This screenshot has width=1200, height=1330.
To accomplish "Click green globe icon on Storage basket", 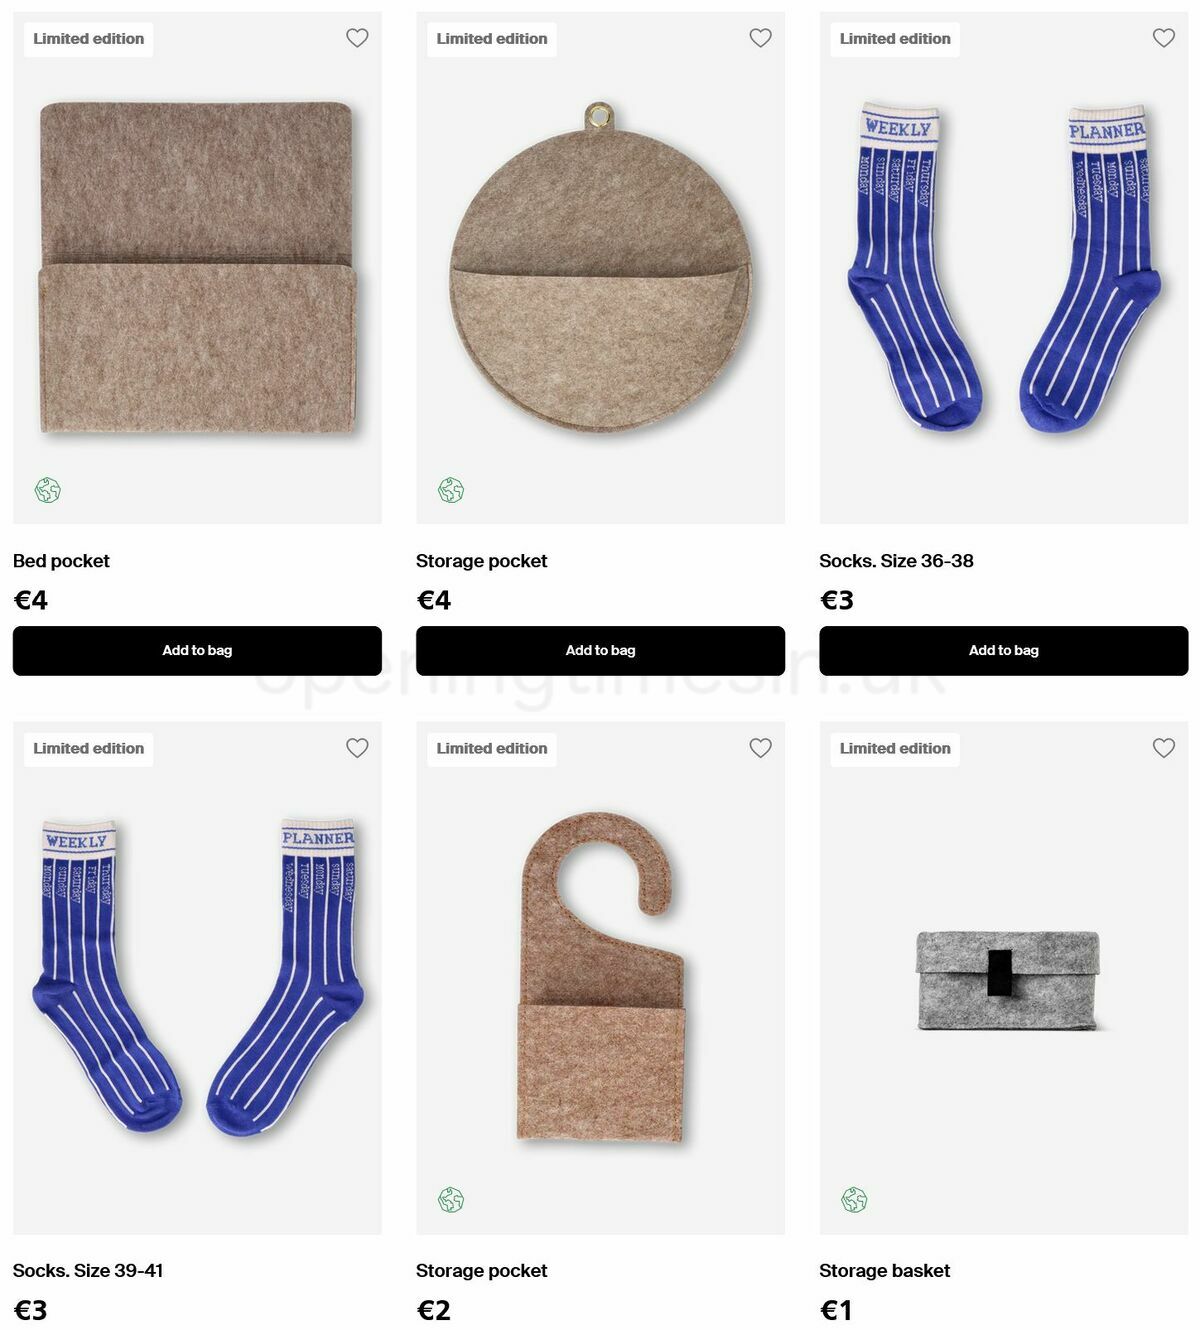I will coord(854,1200).
